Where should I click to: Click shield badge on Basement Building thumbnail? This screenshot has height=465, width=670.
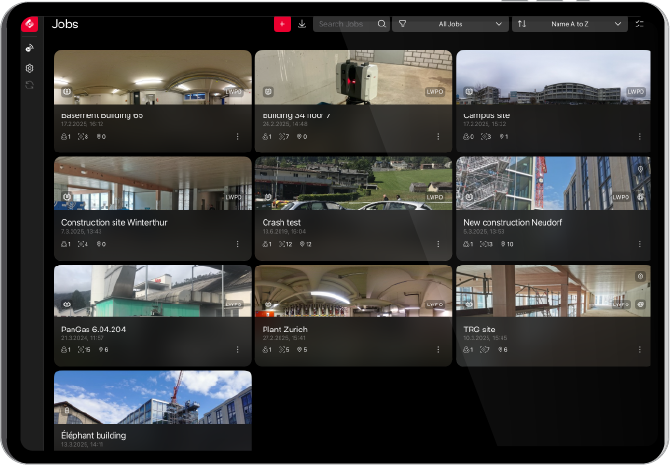[67, 91]
